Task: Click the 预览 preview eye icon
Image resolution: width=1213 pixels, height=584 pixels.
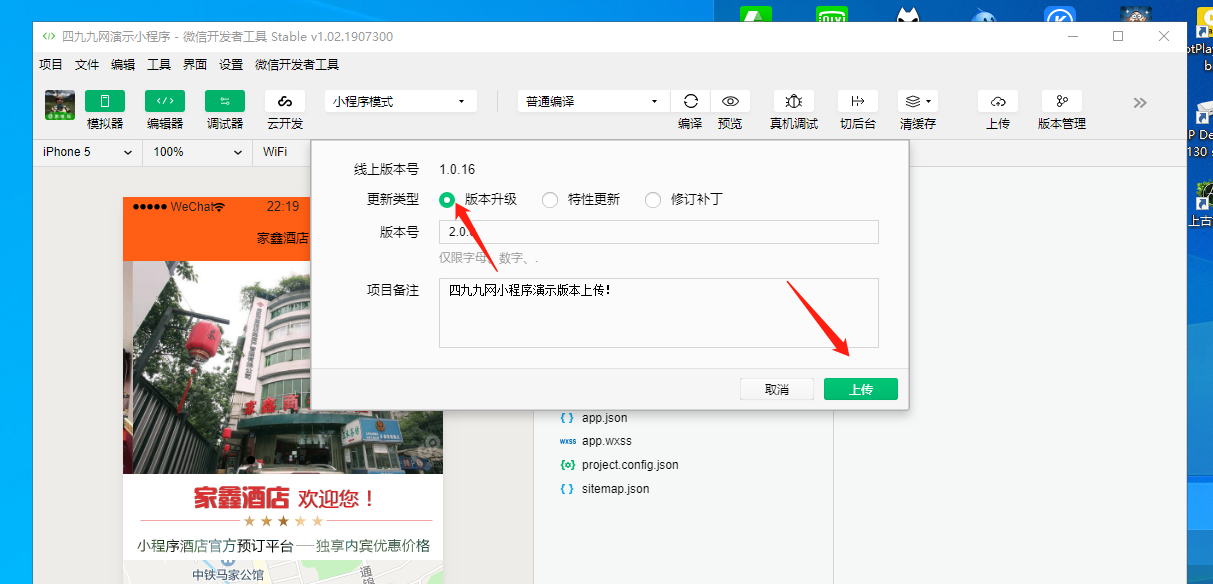Action: (x=731, y=101)
